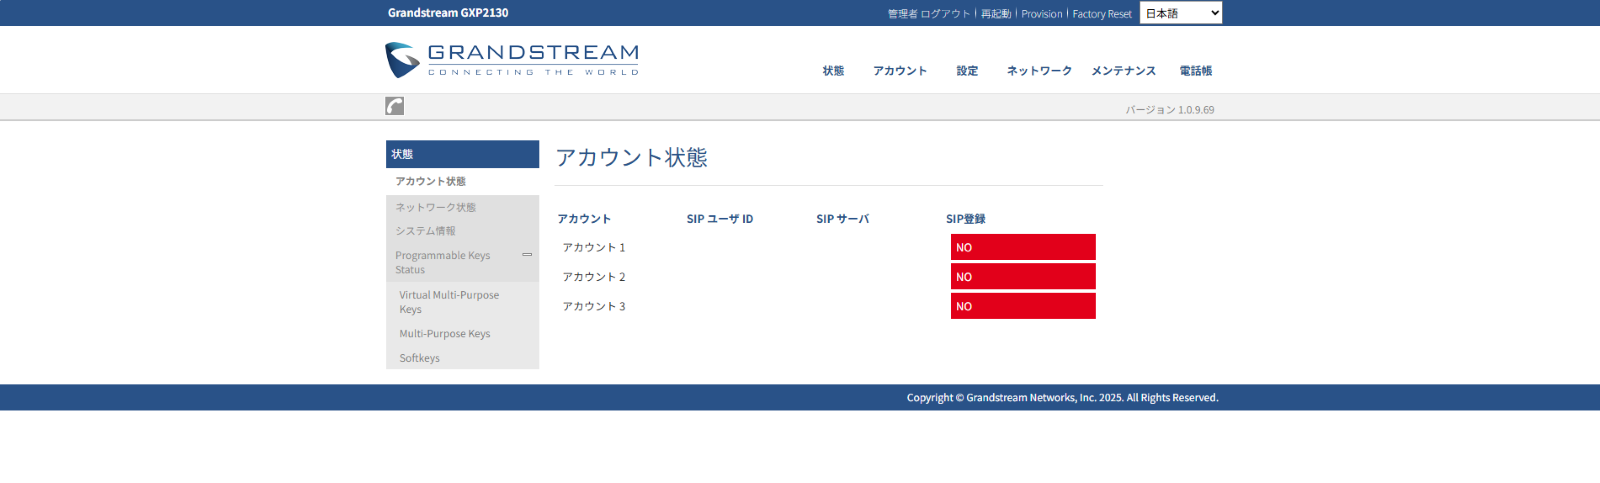The image size is (1600, 483).
Task: Click the アカウント column header
Action: click(584, 219)
